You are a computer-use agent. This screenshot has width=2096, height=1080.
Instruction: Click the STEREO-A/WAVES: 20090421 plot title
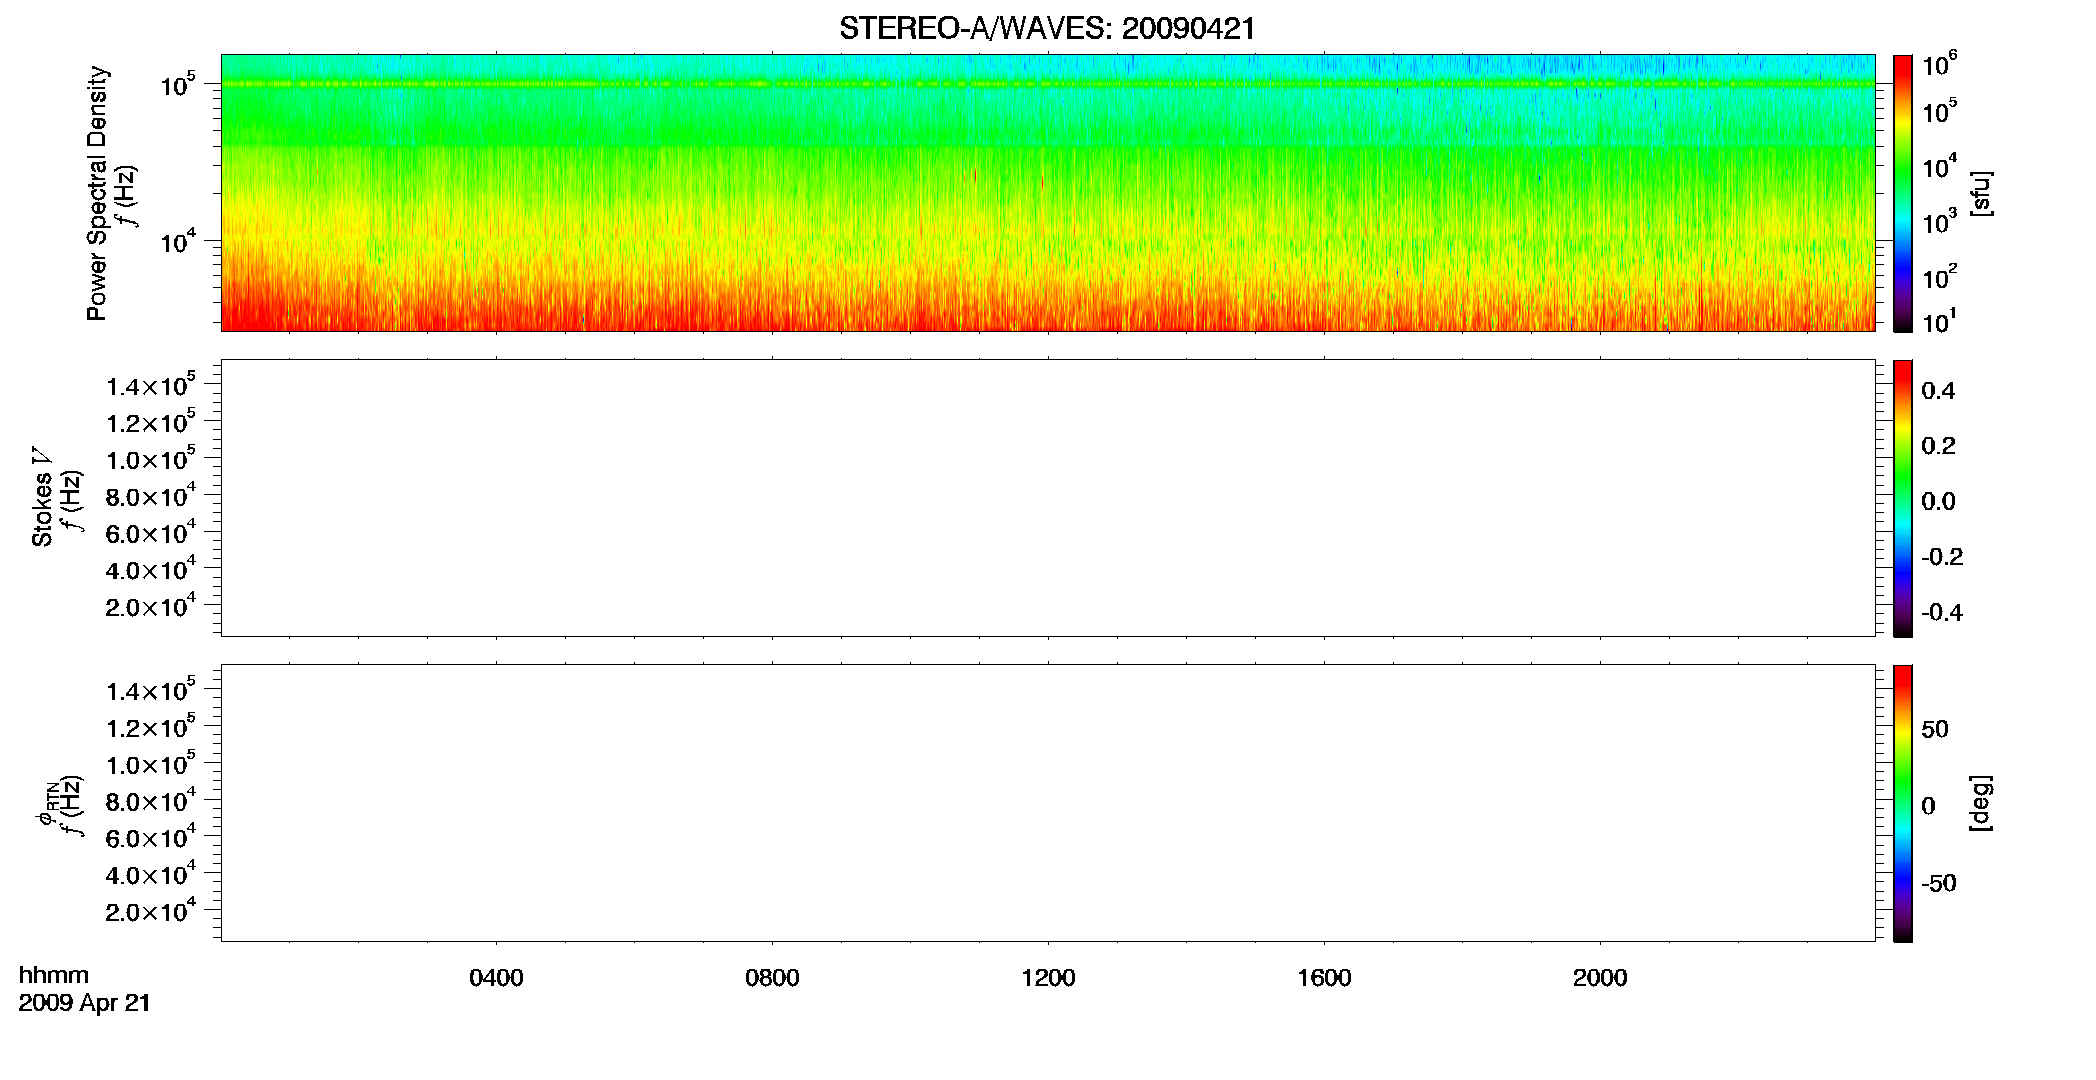[1047, 29]
